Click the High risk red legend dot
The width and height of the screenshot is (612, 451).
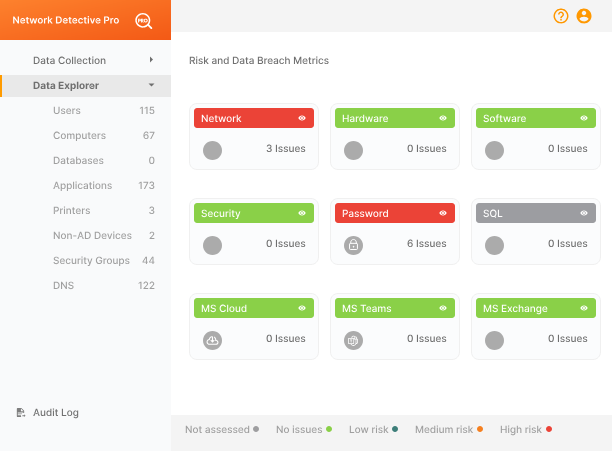pyautogui.click(x=549, y=429)
